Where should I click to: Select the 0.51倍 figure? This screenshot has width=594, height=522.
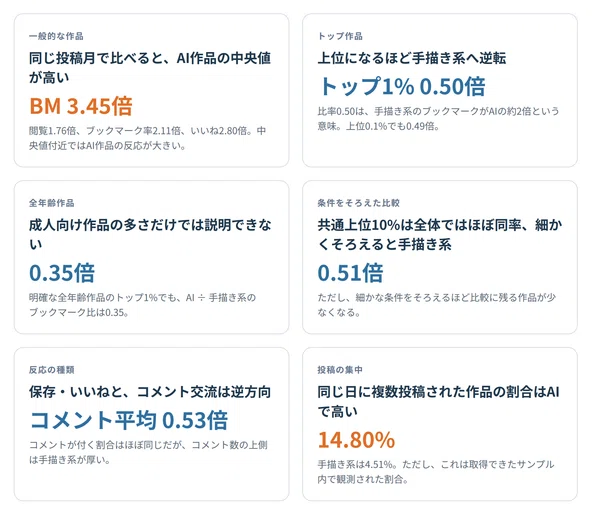coord(350,273)
